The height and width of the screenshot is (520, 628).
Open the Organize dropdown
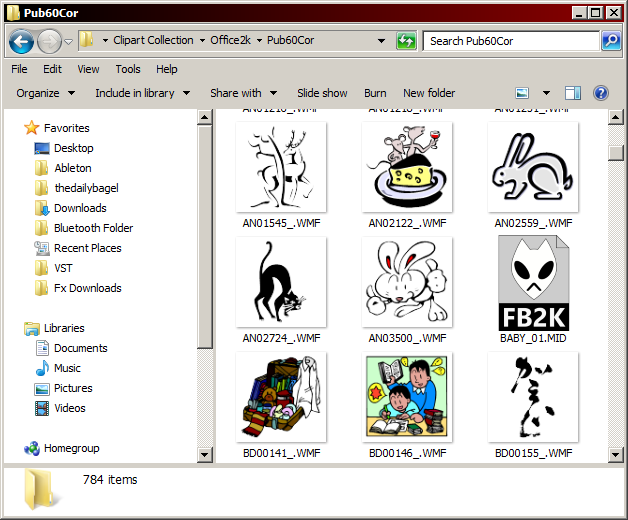(45, 93)
